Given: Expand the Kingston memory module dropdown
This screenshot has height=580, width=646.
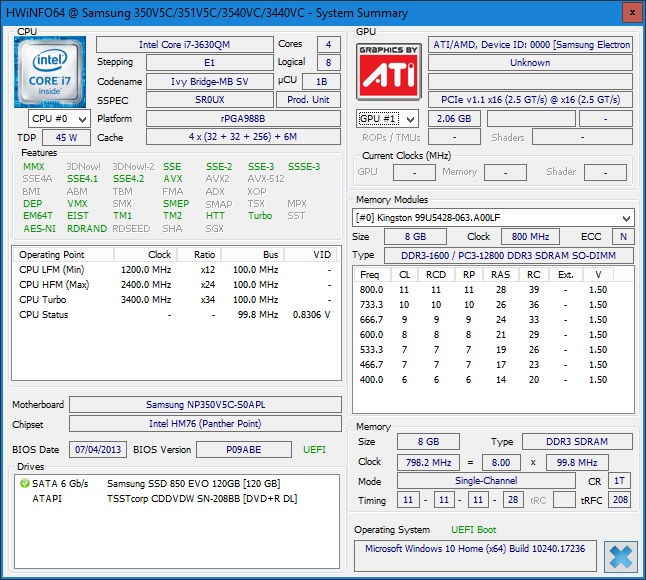Looking at the screenshot, I should (x=494, y=218).
